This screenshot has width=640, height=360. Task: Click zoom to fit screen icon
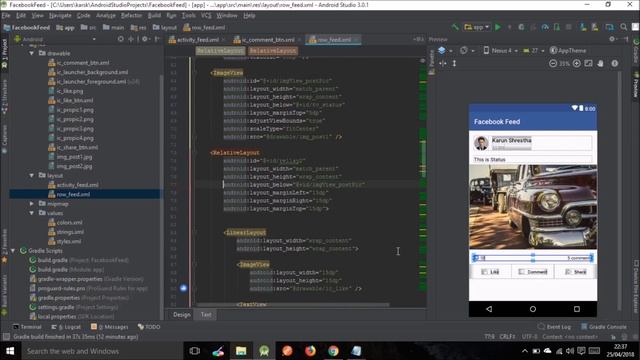click(x=588, y=63)
